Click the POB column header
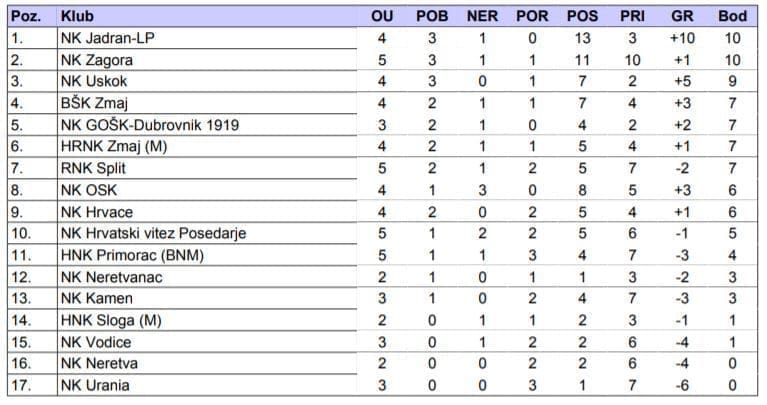This screenshot has height=405, width=767. [432, 16]
